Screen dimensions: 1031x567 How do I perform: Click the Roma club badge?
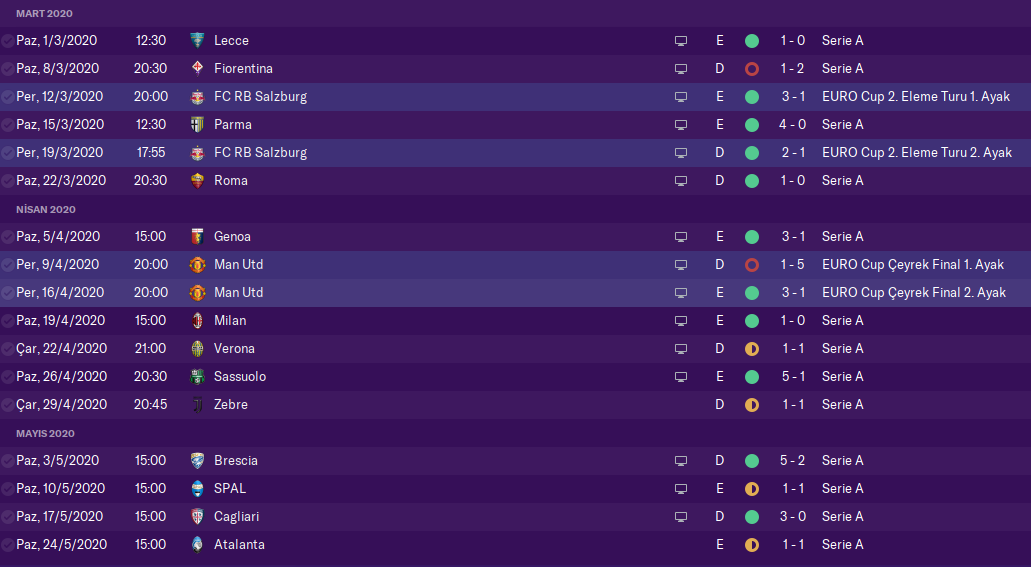pyautogui.click(x=197, y=181)
